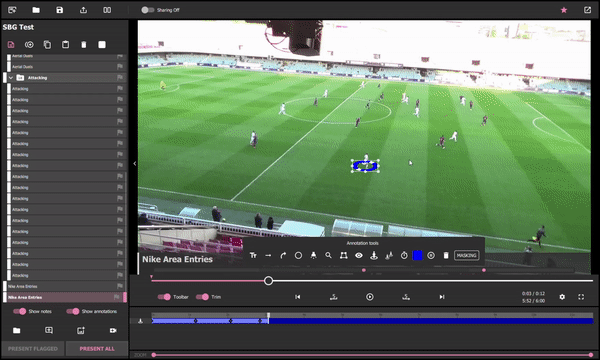The height and width of the screenshot is (360, 600).
Task: Pick the circle annotation tool
Action: 298,255
